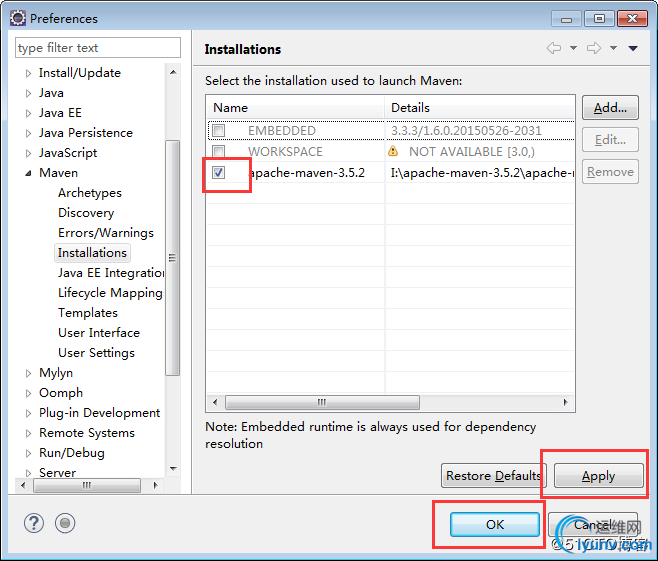
Task: Confirm with the OK button
Action: click(x=495, y=524)
